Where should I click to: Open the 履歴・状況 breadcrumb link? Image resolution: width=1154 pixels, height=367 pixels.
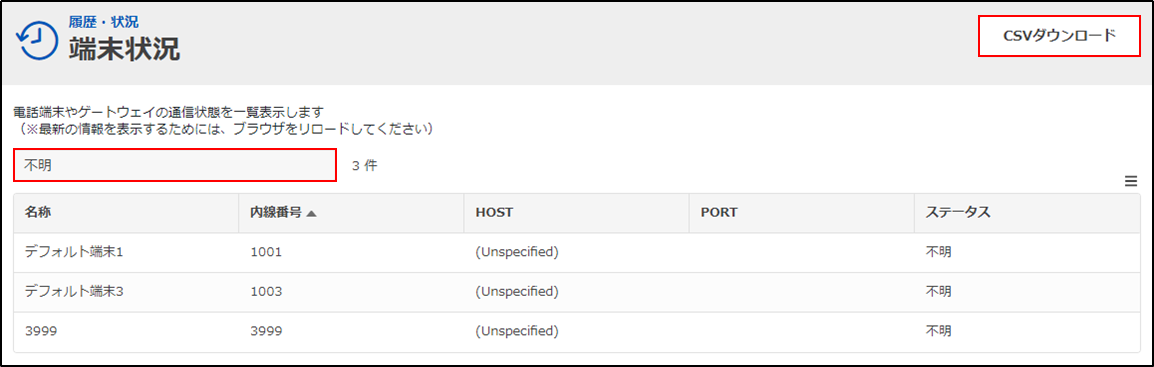tap(104, 22)
